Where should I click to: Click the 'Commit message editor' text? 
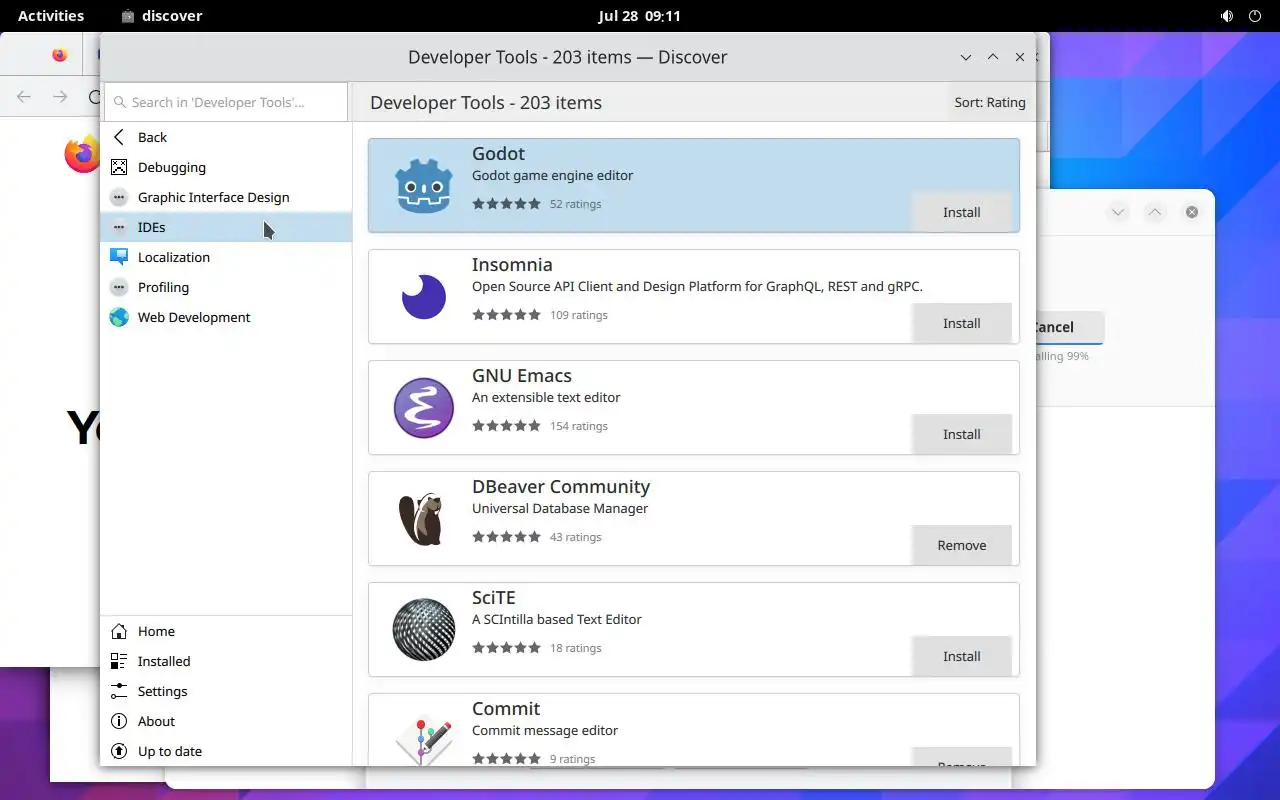(545, 730)
